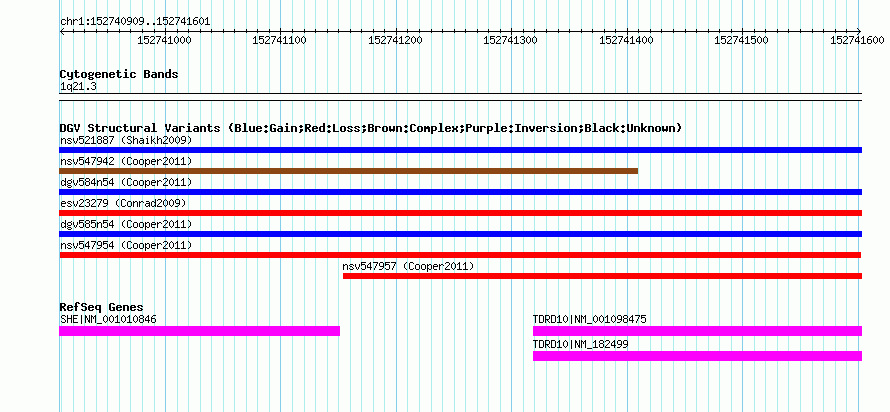Select the red nsv547954 loss variant bar
890x412 pixels.
[460, 255]
